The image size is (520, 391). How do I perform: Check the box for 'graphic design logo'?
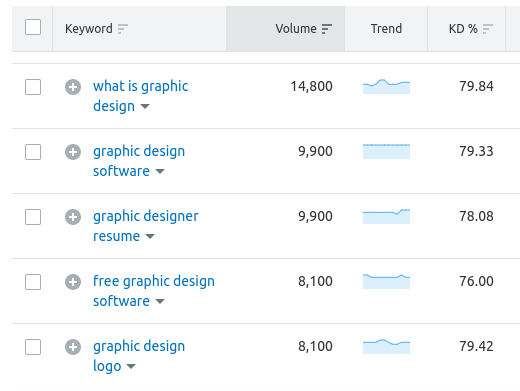coord(33,347)
